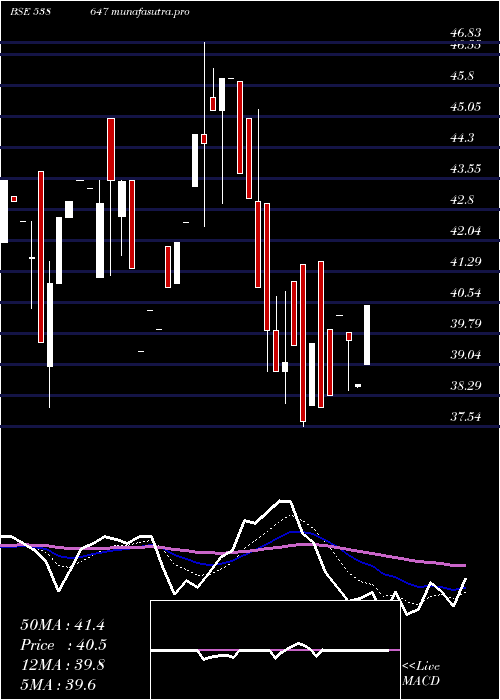The image size is (500, 700).
Task: Click the 42.8 price axis label
Action: tap(462, 200)
